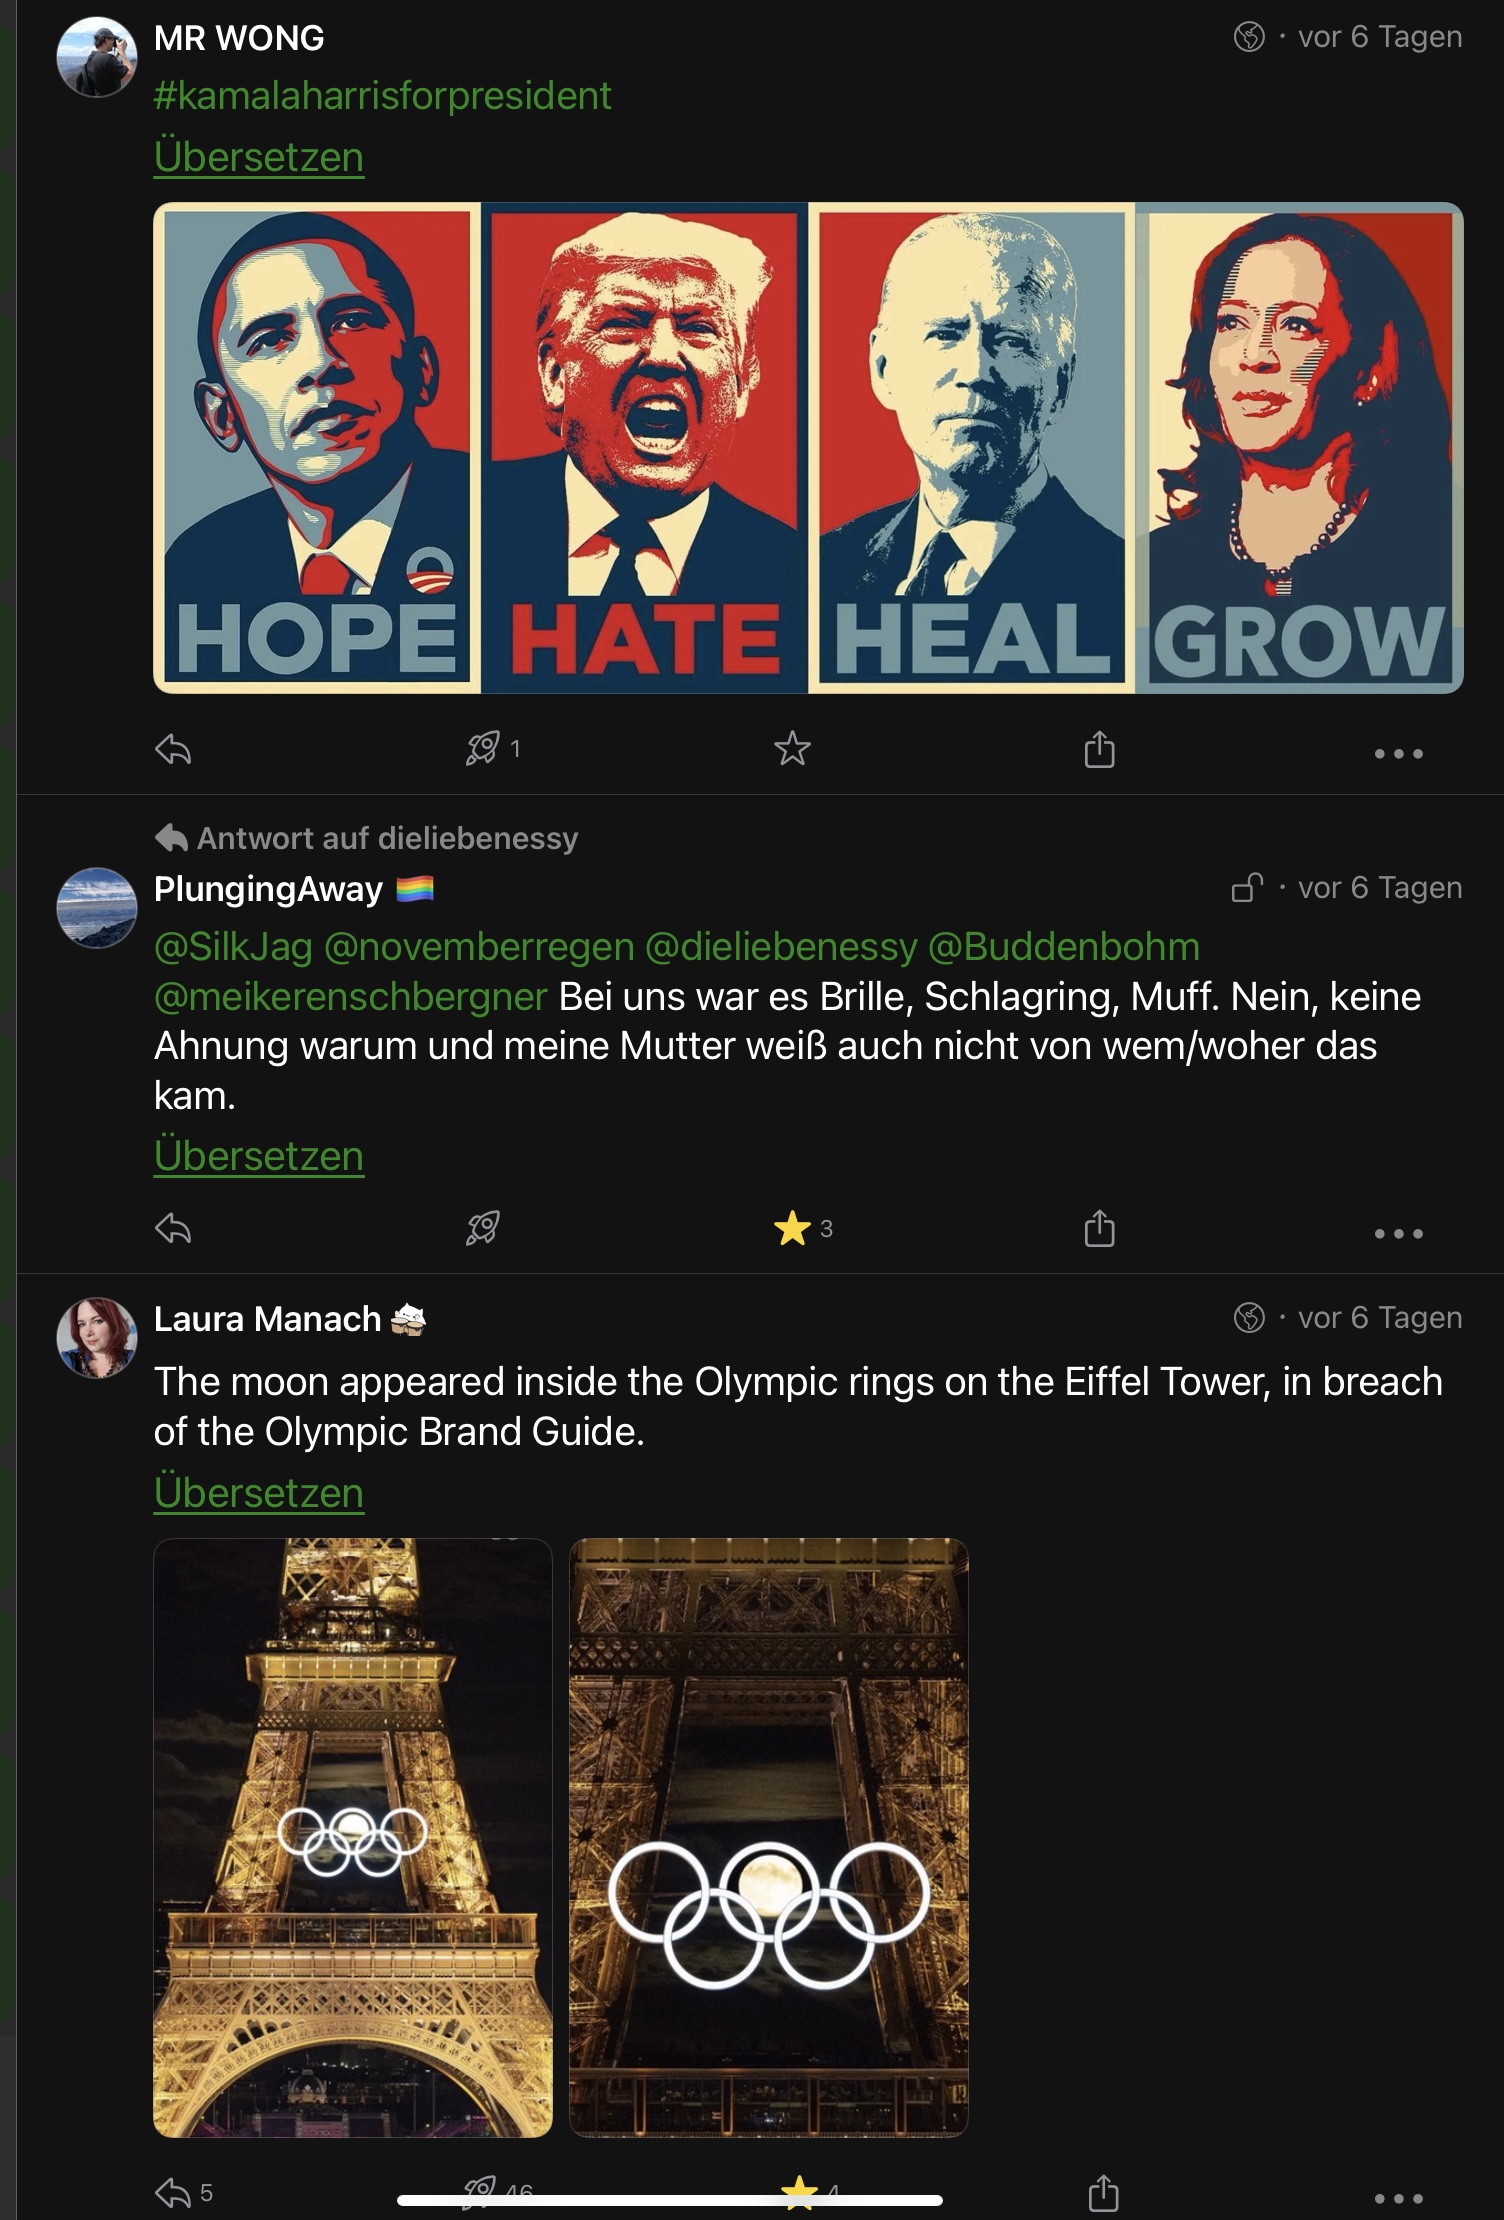Open close-up Olympic rings moon photo
The image size is (1504, 2220).
click(x=768, y=1838)
